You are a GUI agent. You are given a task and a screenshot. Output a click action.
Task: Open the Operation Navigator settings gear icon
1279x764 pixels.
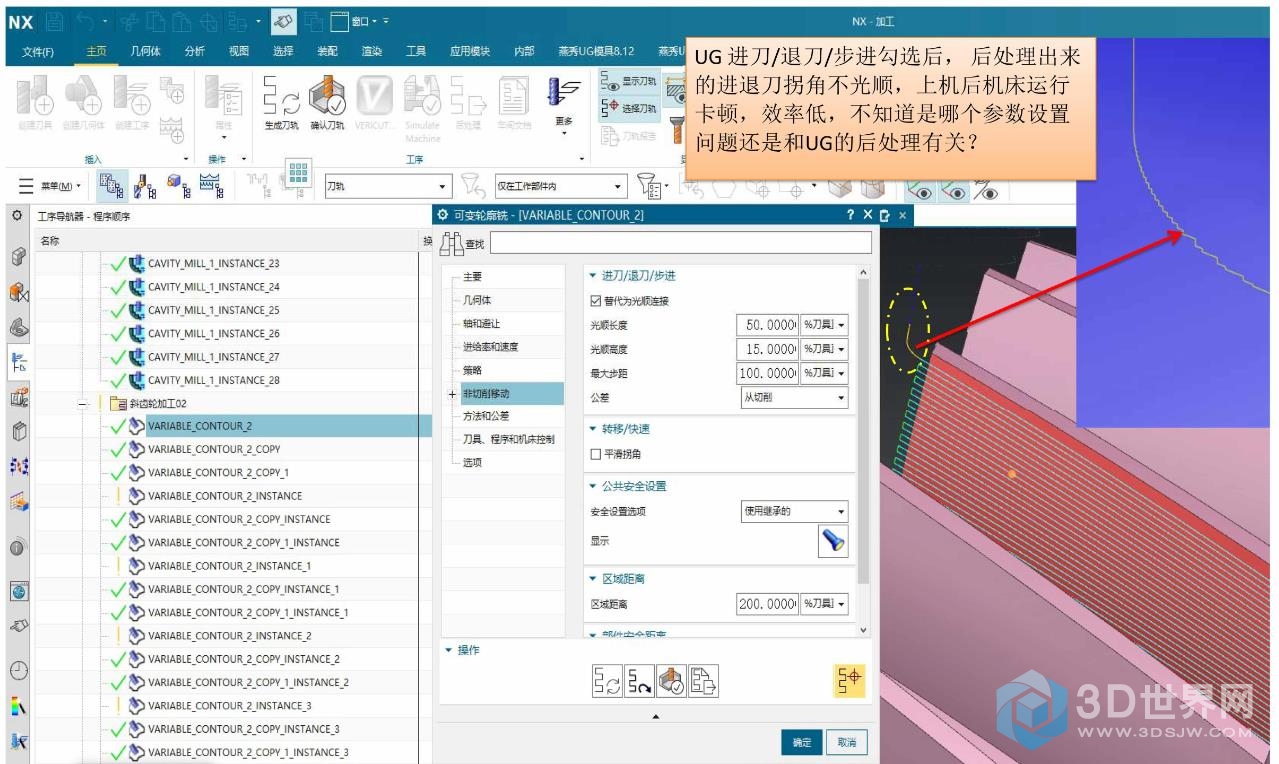(x=17, y=216)
